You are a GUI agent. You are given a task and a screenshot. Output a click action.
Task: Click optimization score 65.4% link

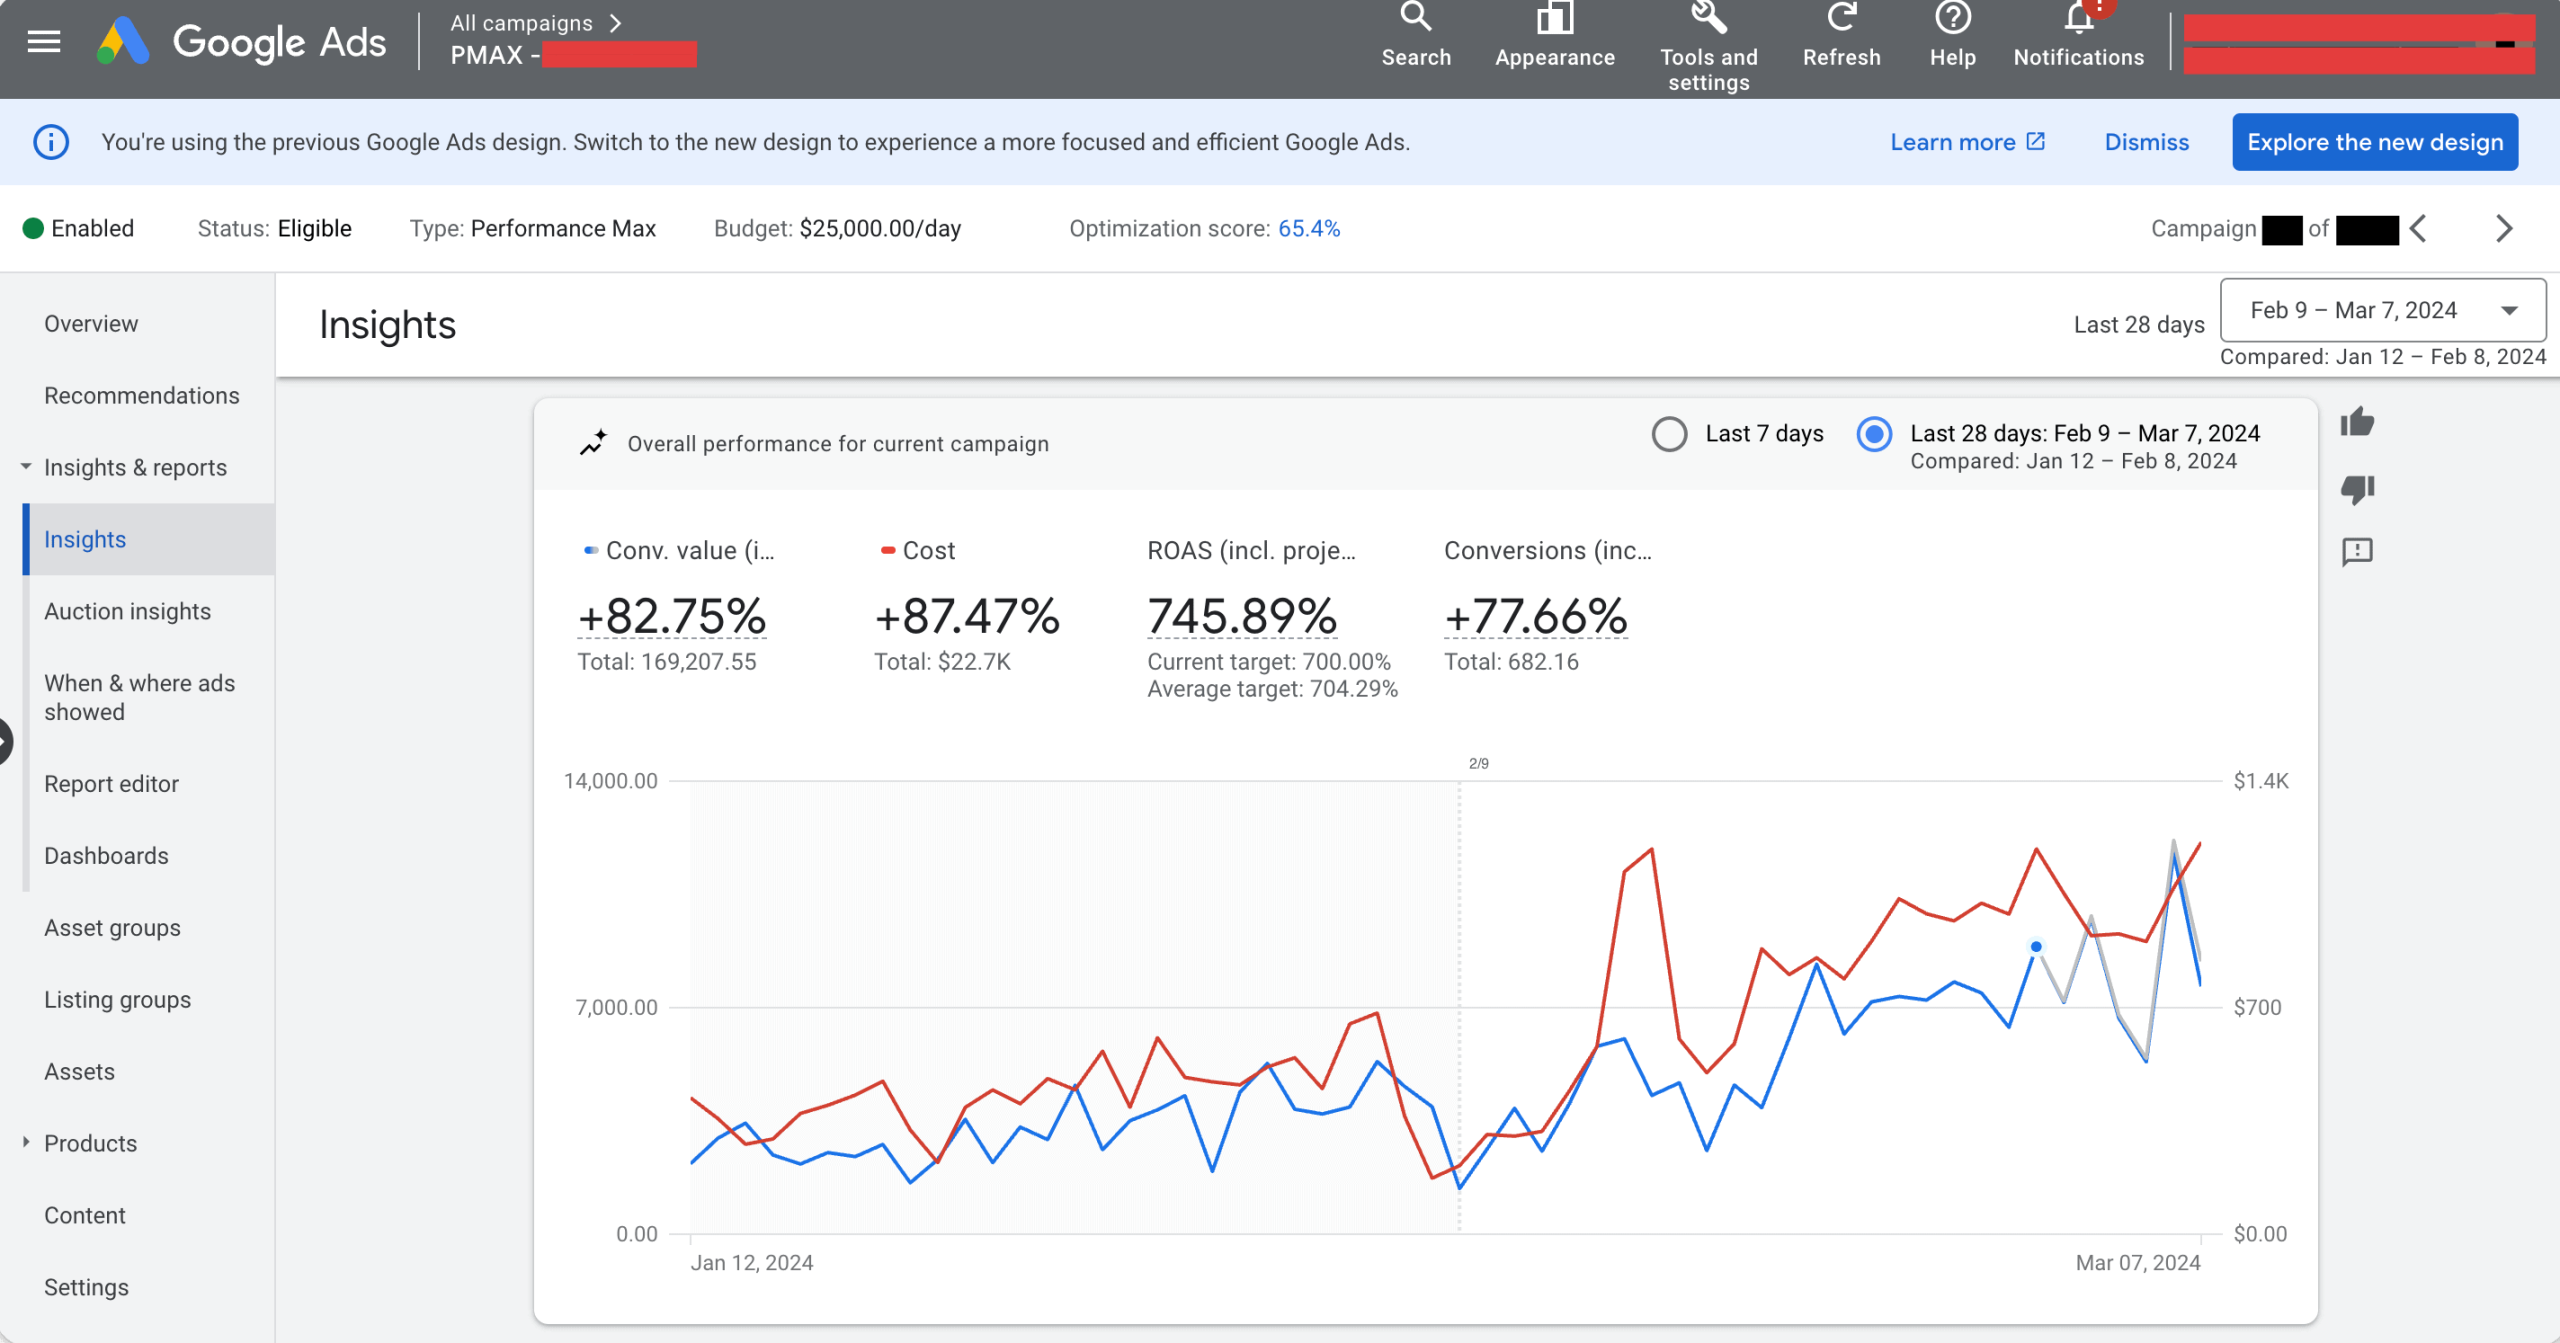(x=1309, y=229)
